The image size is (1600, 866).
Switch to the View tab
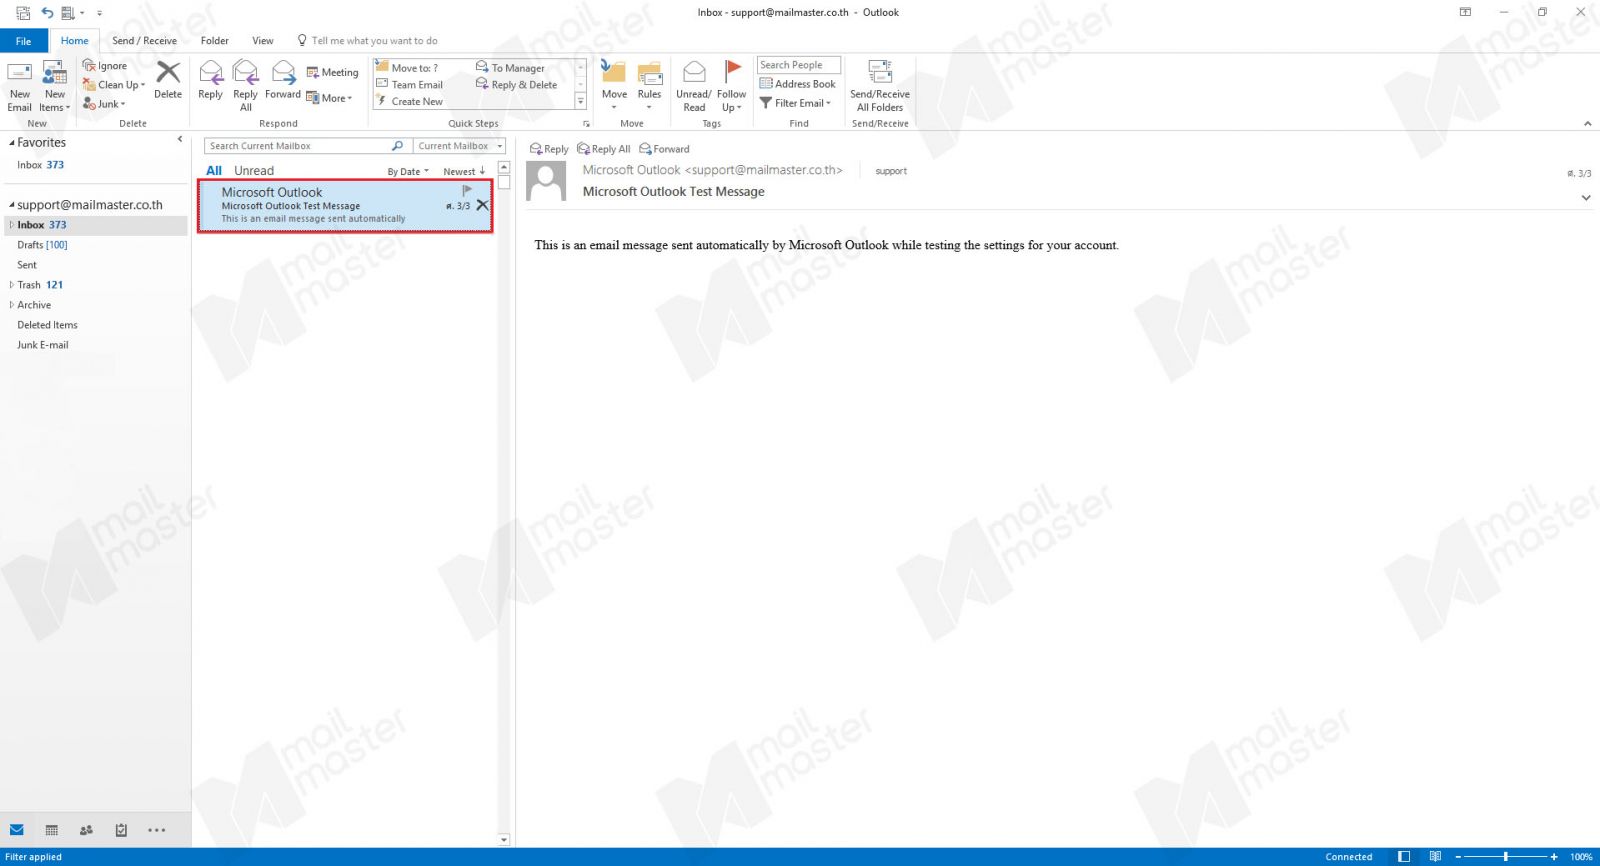(x=263, y=41)
